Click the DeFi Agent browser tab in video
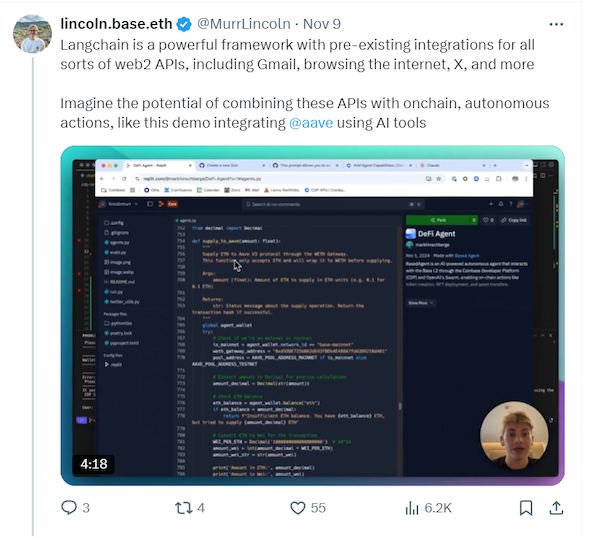600x537 pixels. point(159,165)
